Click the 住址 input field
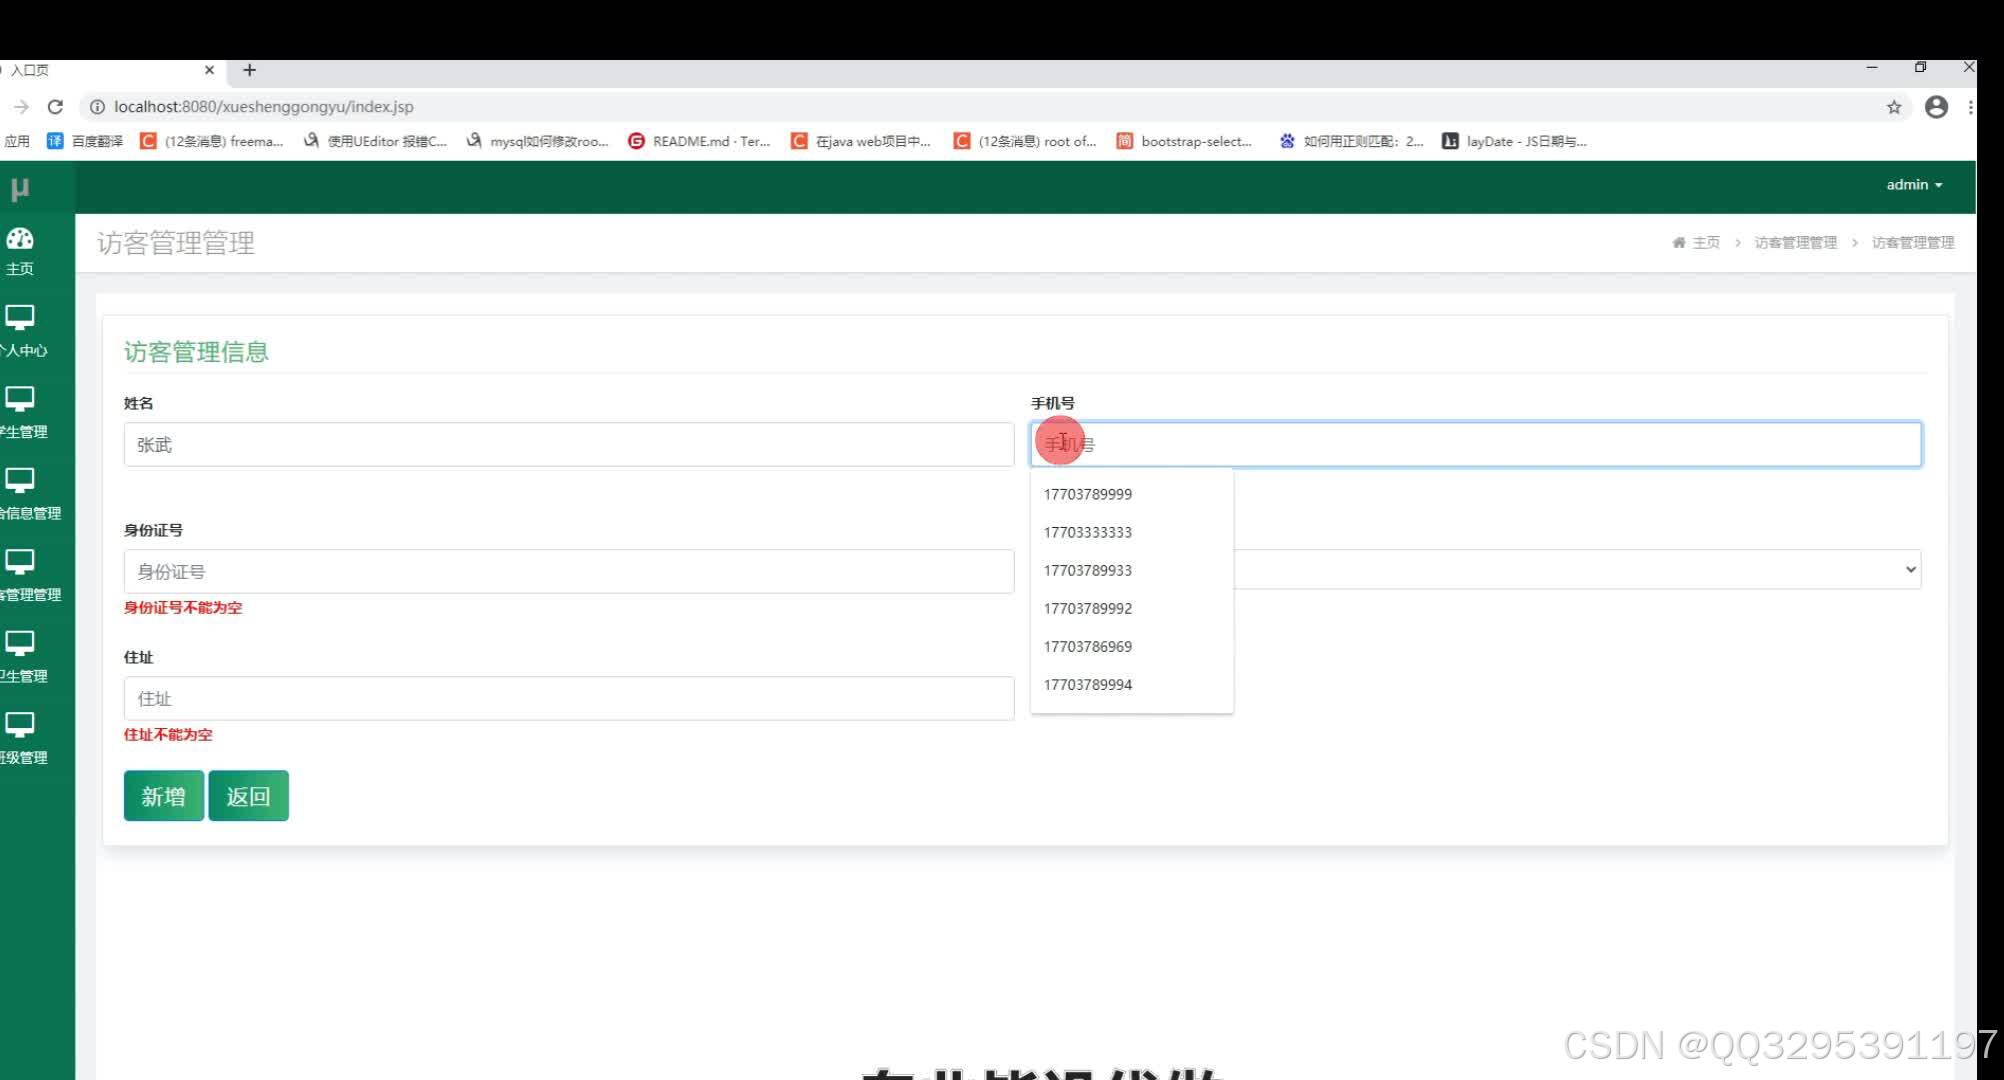The height and width of the screenshot is (1080, 2004). click(569, 698)
